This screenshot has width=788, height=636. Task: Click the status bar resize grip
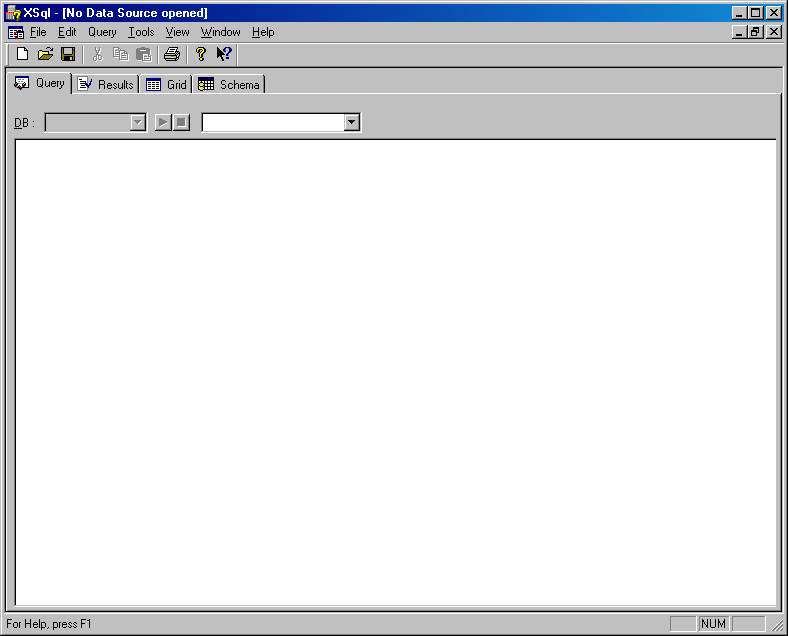tap(778, 625)
